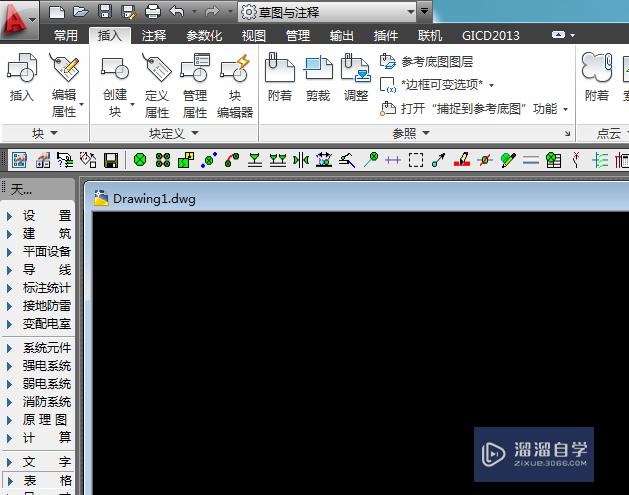The height and width of the screenshot is (495, 629).
Task: Expand the 标注统计 menu item
Action: (39, 288)
